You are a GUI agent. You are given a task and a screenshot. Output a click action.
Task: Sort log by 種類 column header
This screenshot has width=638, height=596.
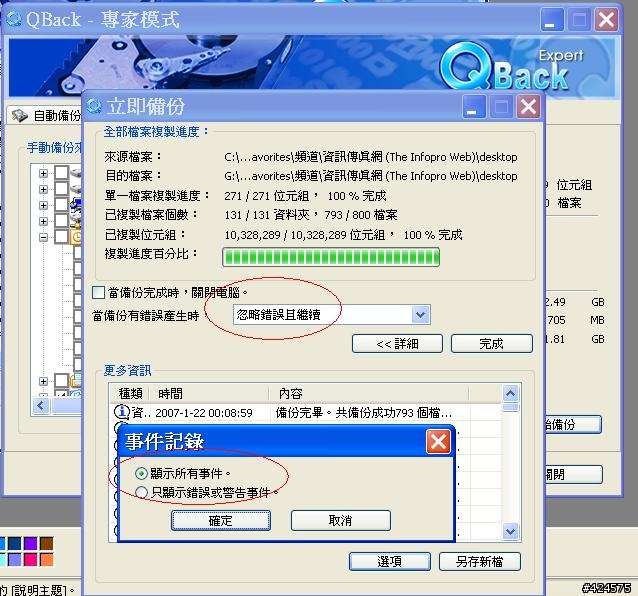coord(130,393)
